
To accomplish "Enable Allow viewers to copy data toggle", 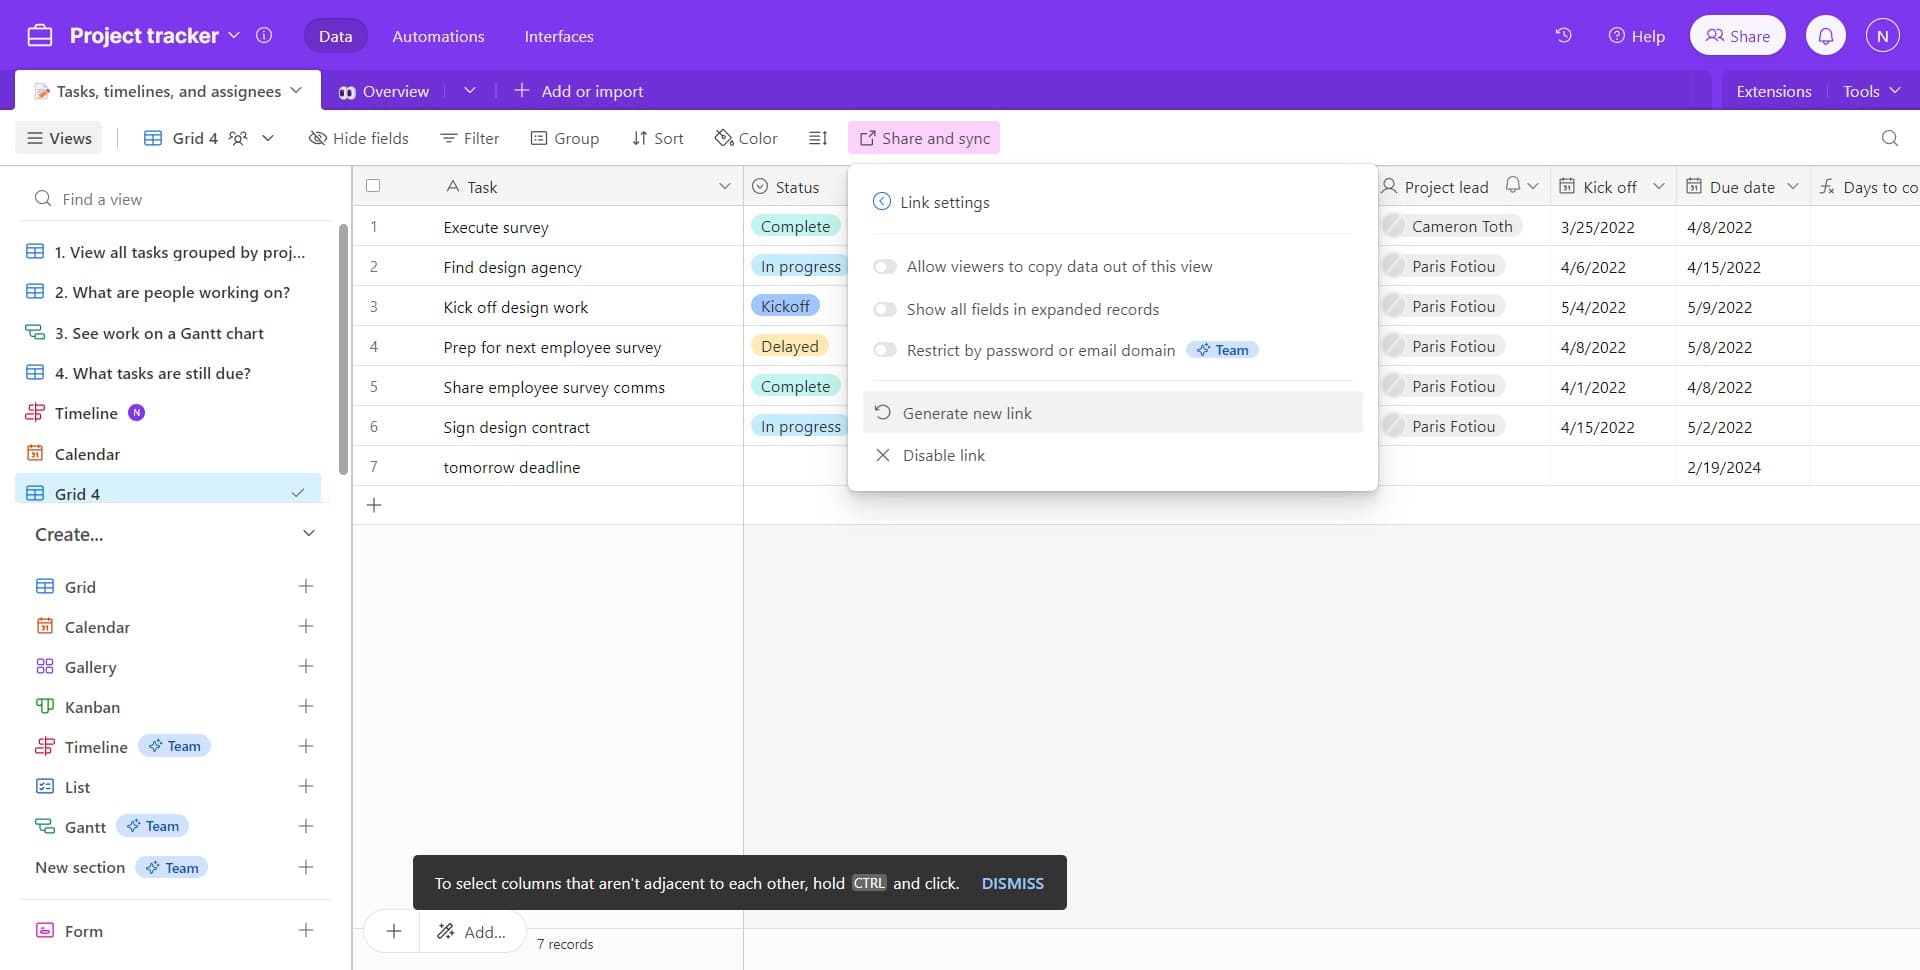I will pos(885,267).
